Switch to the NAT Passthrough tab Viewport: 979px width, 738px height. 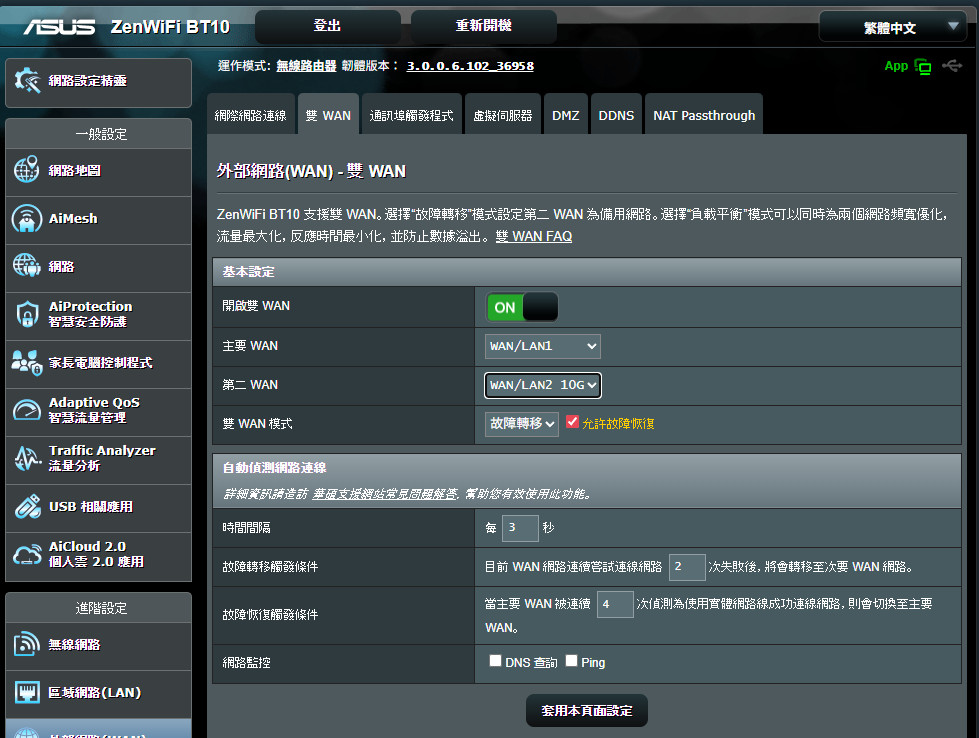[704, 115]
